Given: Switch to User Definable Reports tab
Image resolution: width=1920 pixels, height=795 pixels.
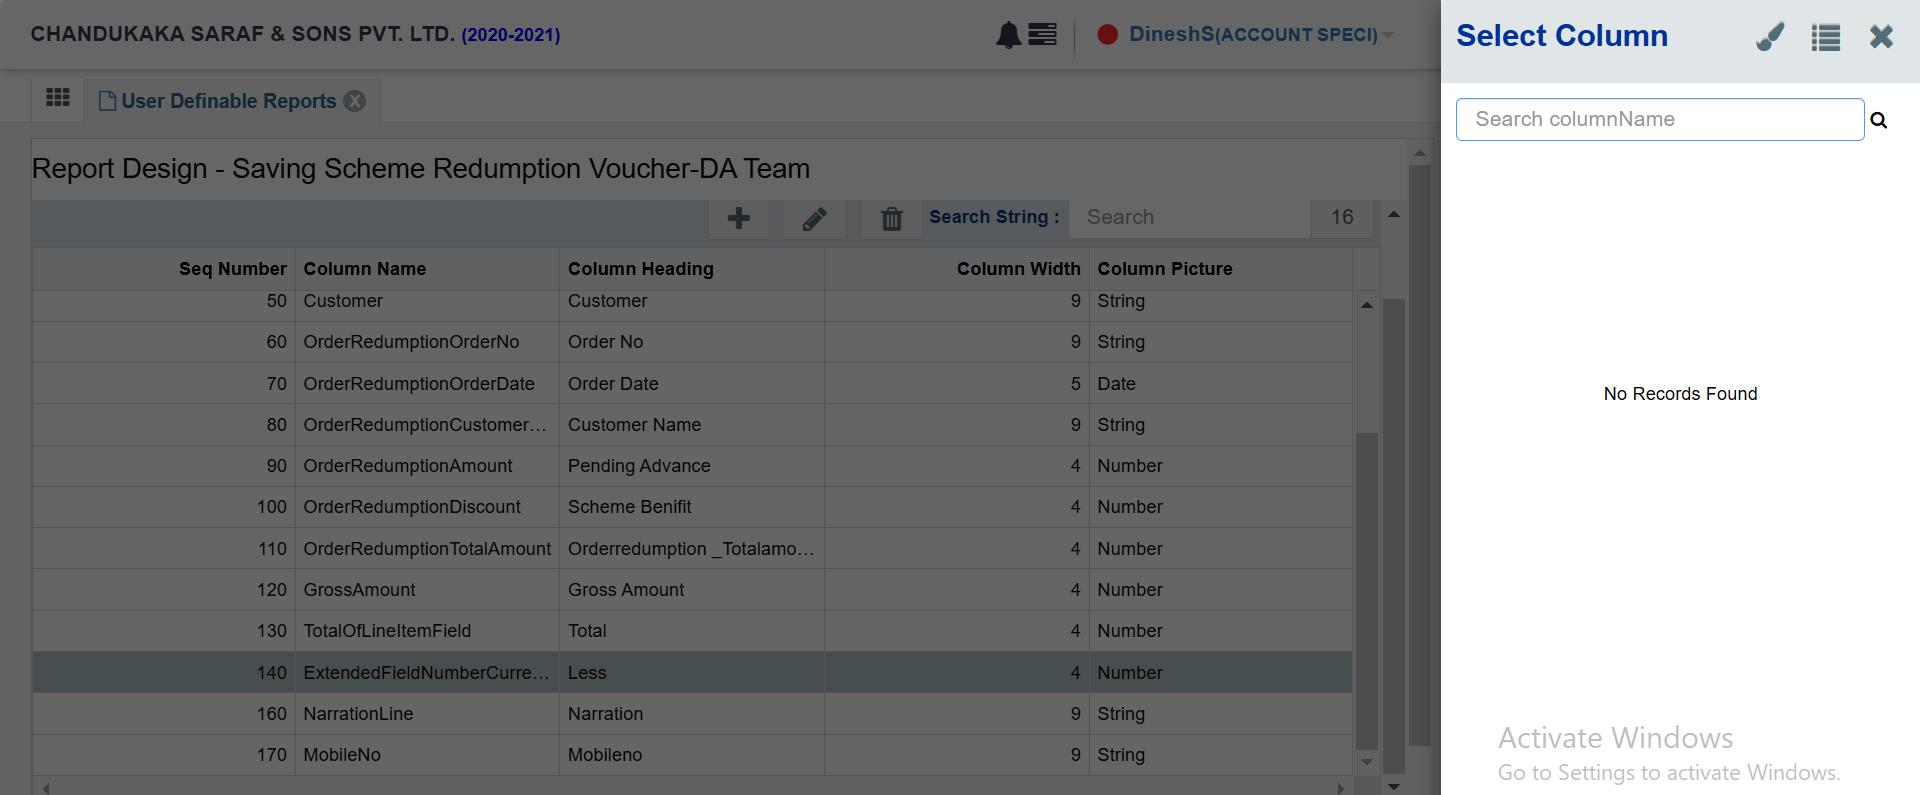Looking at the screenshot, I should click(x=218, y=101).
